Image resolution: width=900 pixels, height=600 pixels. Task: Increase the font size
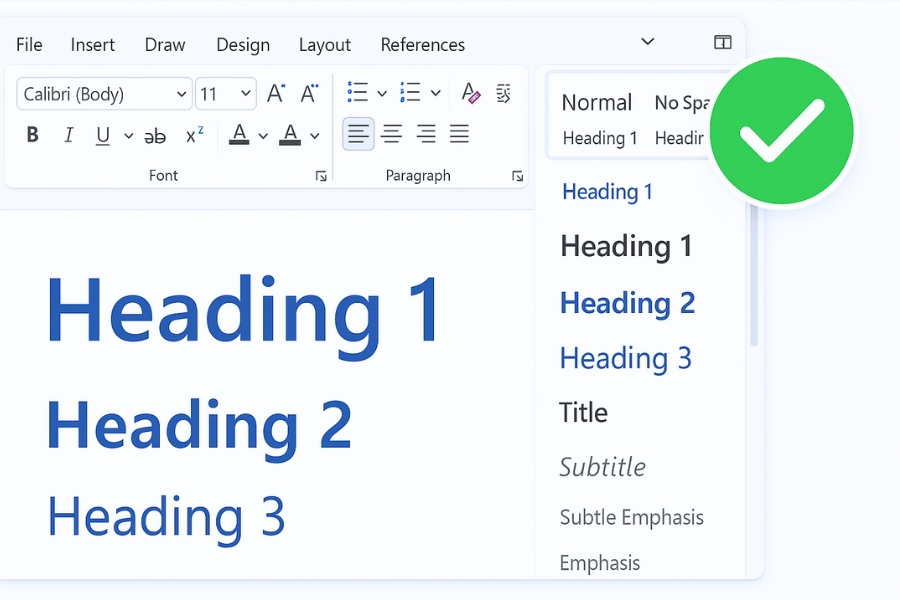pos(275,92)
